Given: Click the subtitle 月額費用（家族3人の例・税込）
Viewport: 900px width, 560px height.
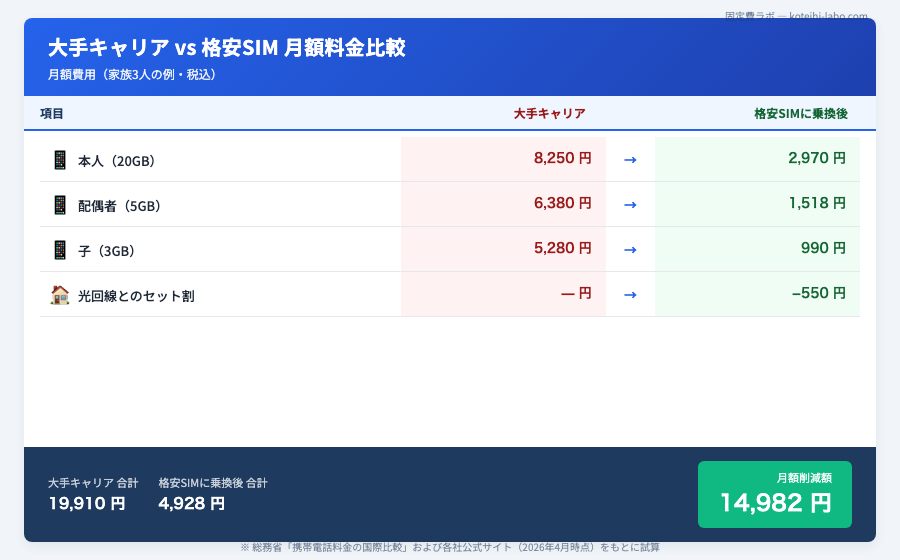Looking at the screenshot, I should pos(133,75).
